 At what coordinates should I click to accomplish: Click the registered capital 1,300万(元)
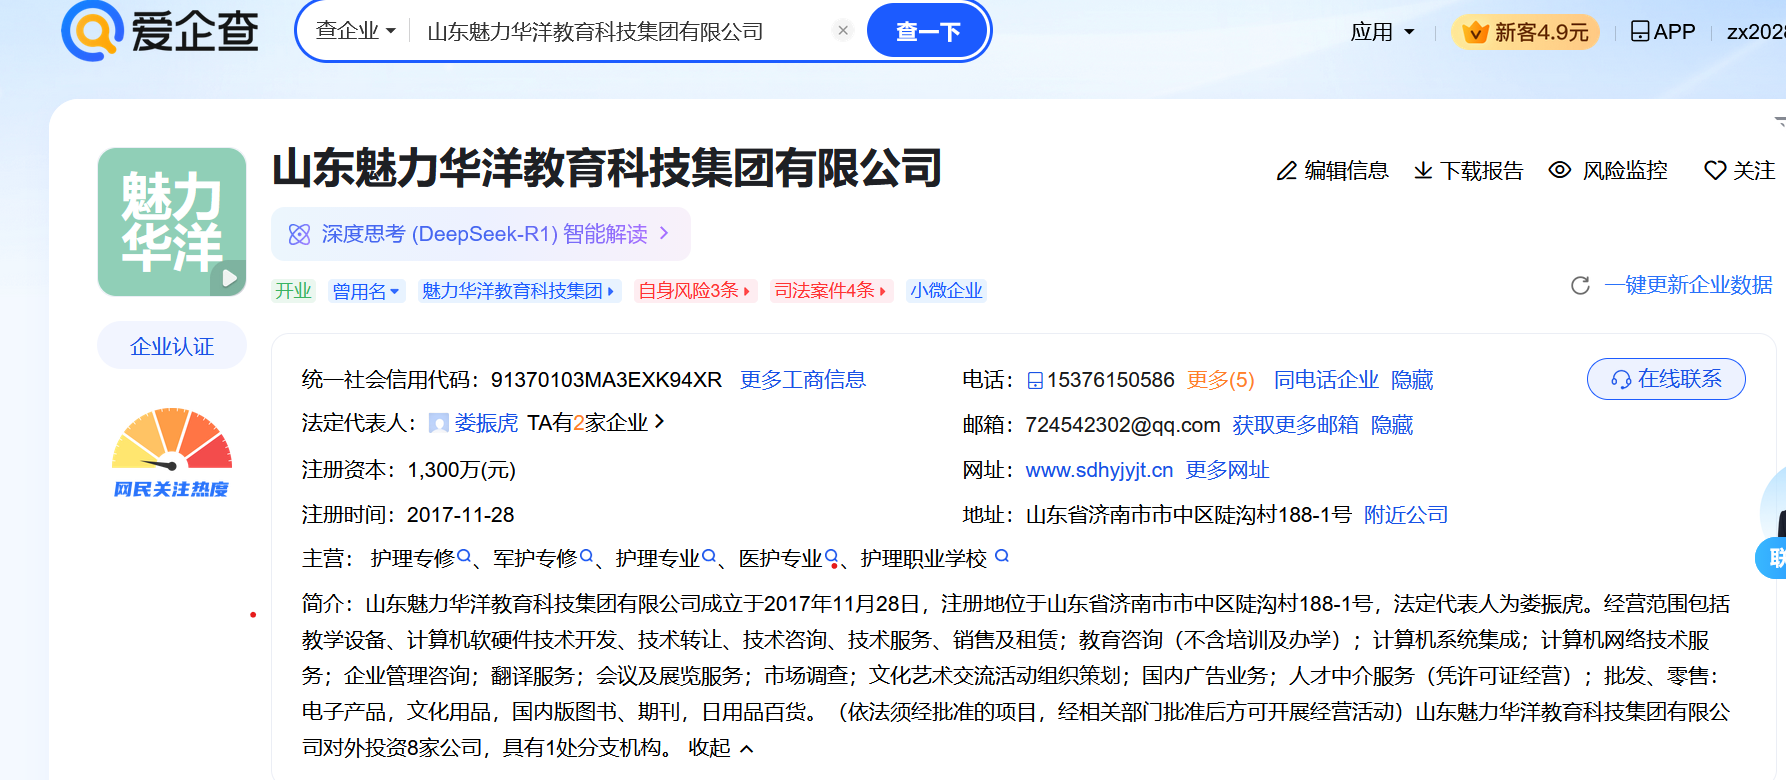(x=461, y=470)
